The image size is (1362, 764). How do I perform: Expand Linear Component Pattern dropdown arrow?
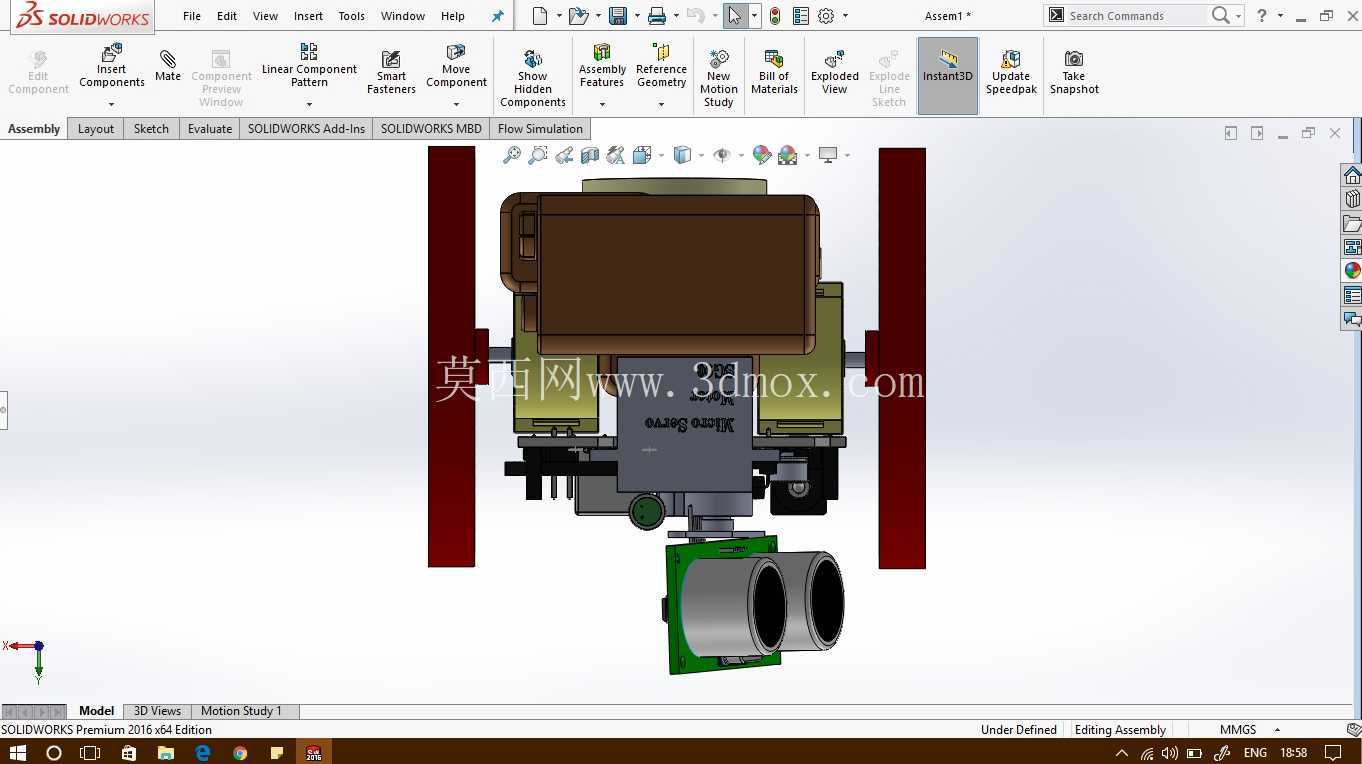coord(309,104)
